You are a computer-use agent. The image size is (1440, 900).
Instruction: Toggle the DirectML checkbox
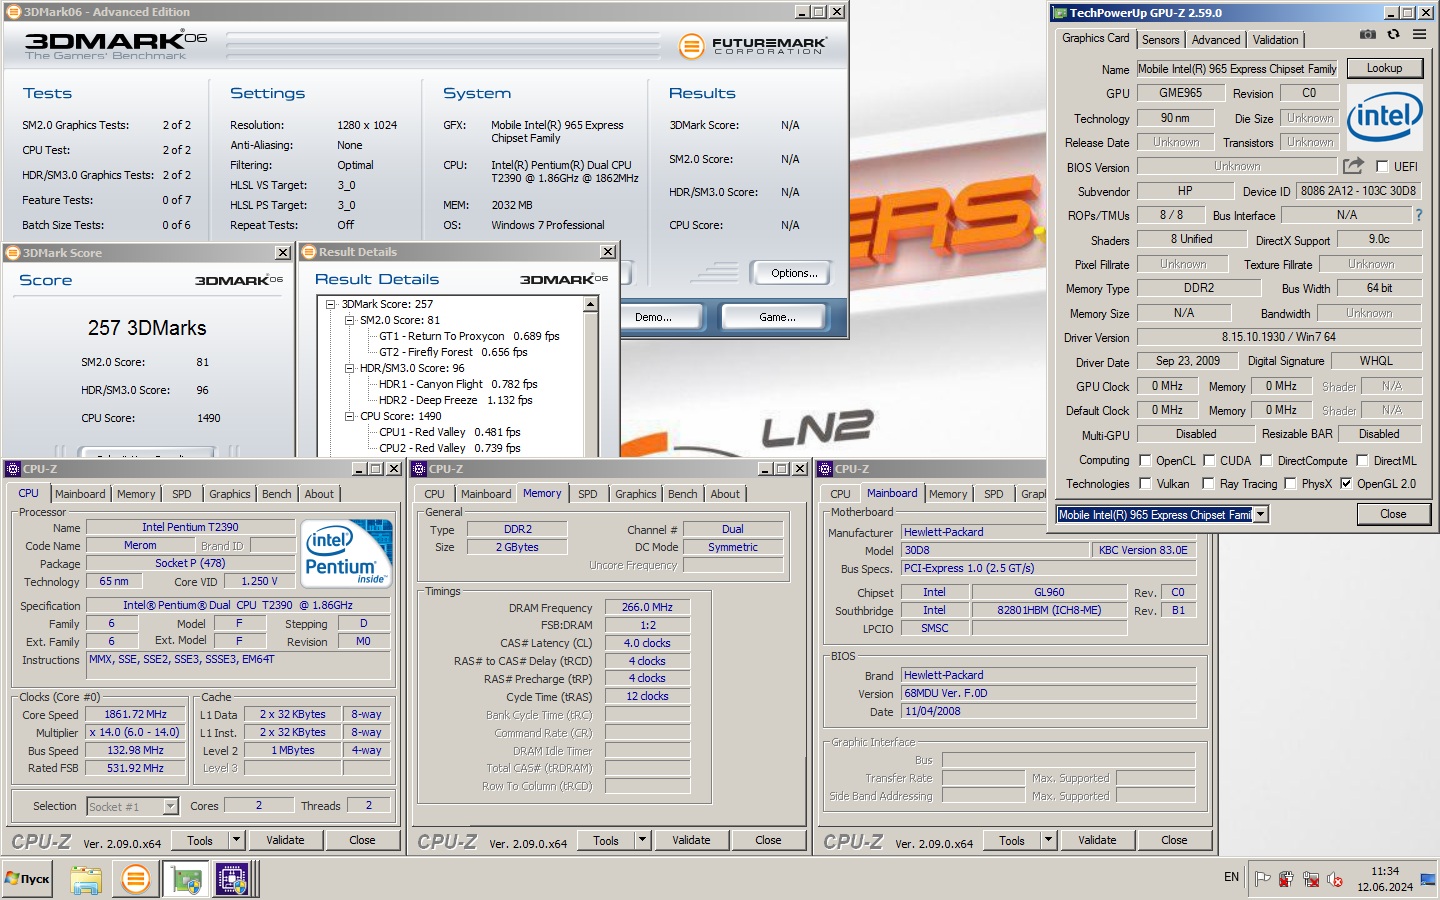tap(1362, 461)
